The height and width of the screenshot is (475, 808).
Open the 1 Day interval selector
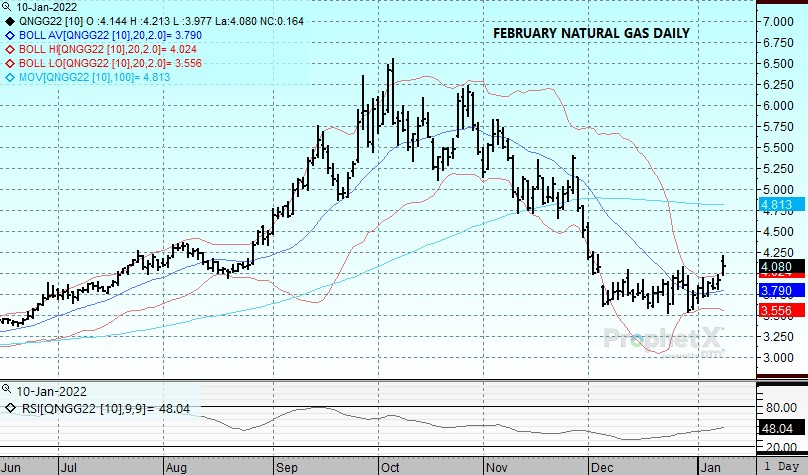point(780,467)
